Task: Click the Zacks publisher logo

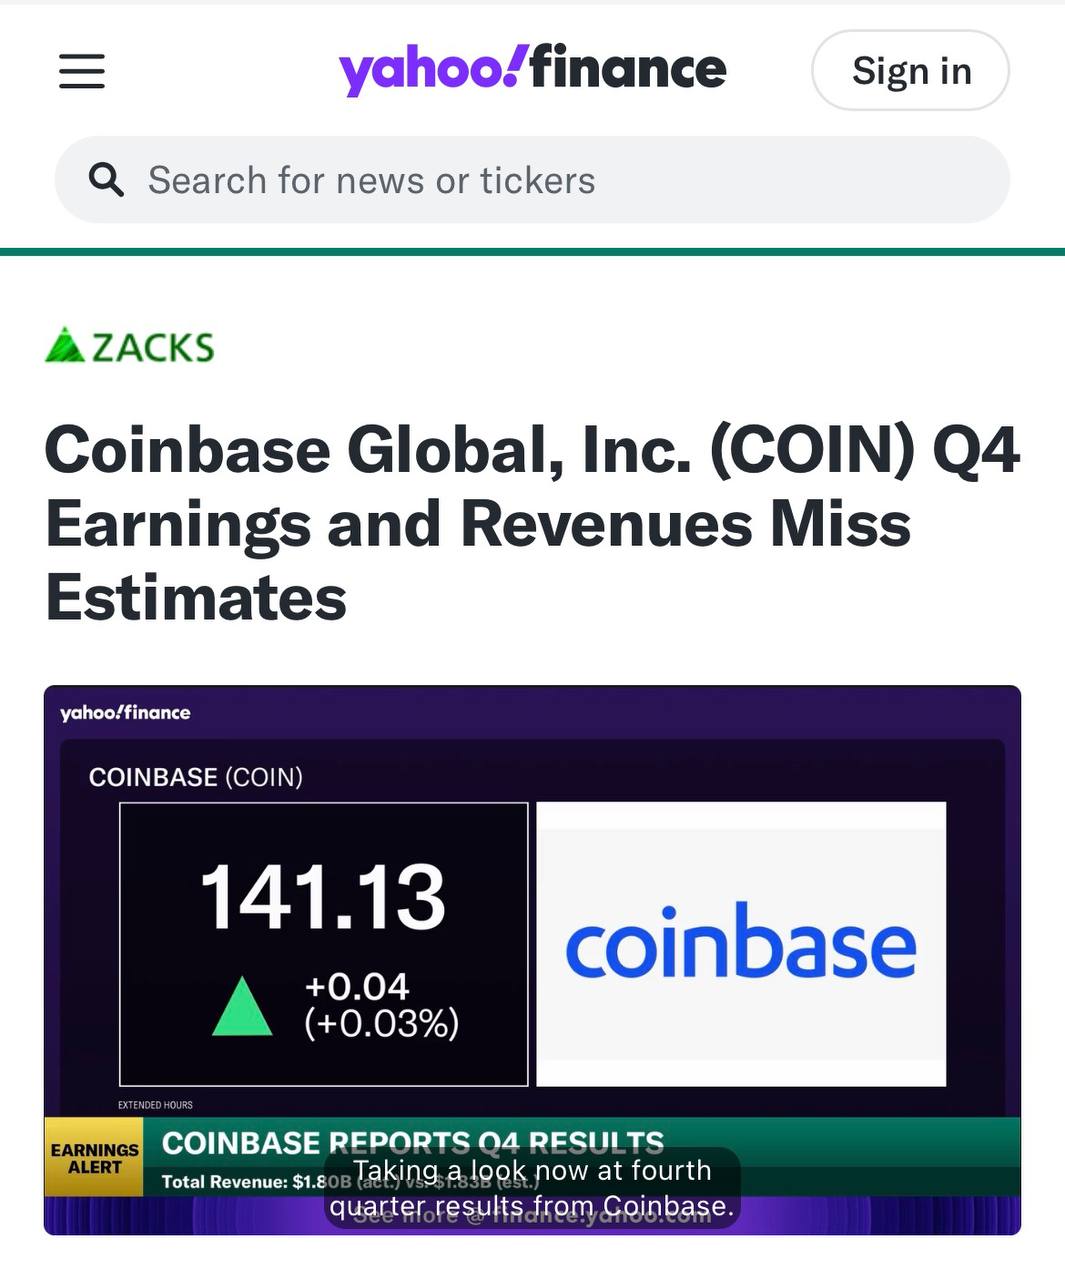Action: (130, 346)
